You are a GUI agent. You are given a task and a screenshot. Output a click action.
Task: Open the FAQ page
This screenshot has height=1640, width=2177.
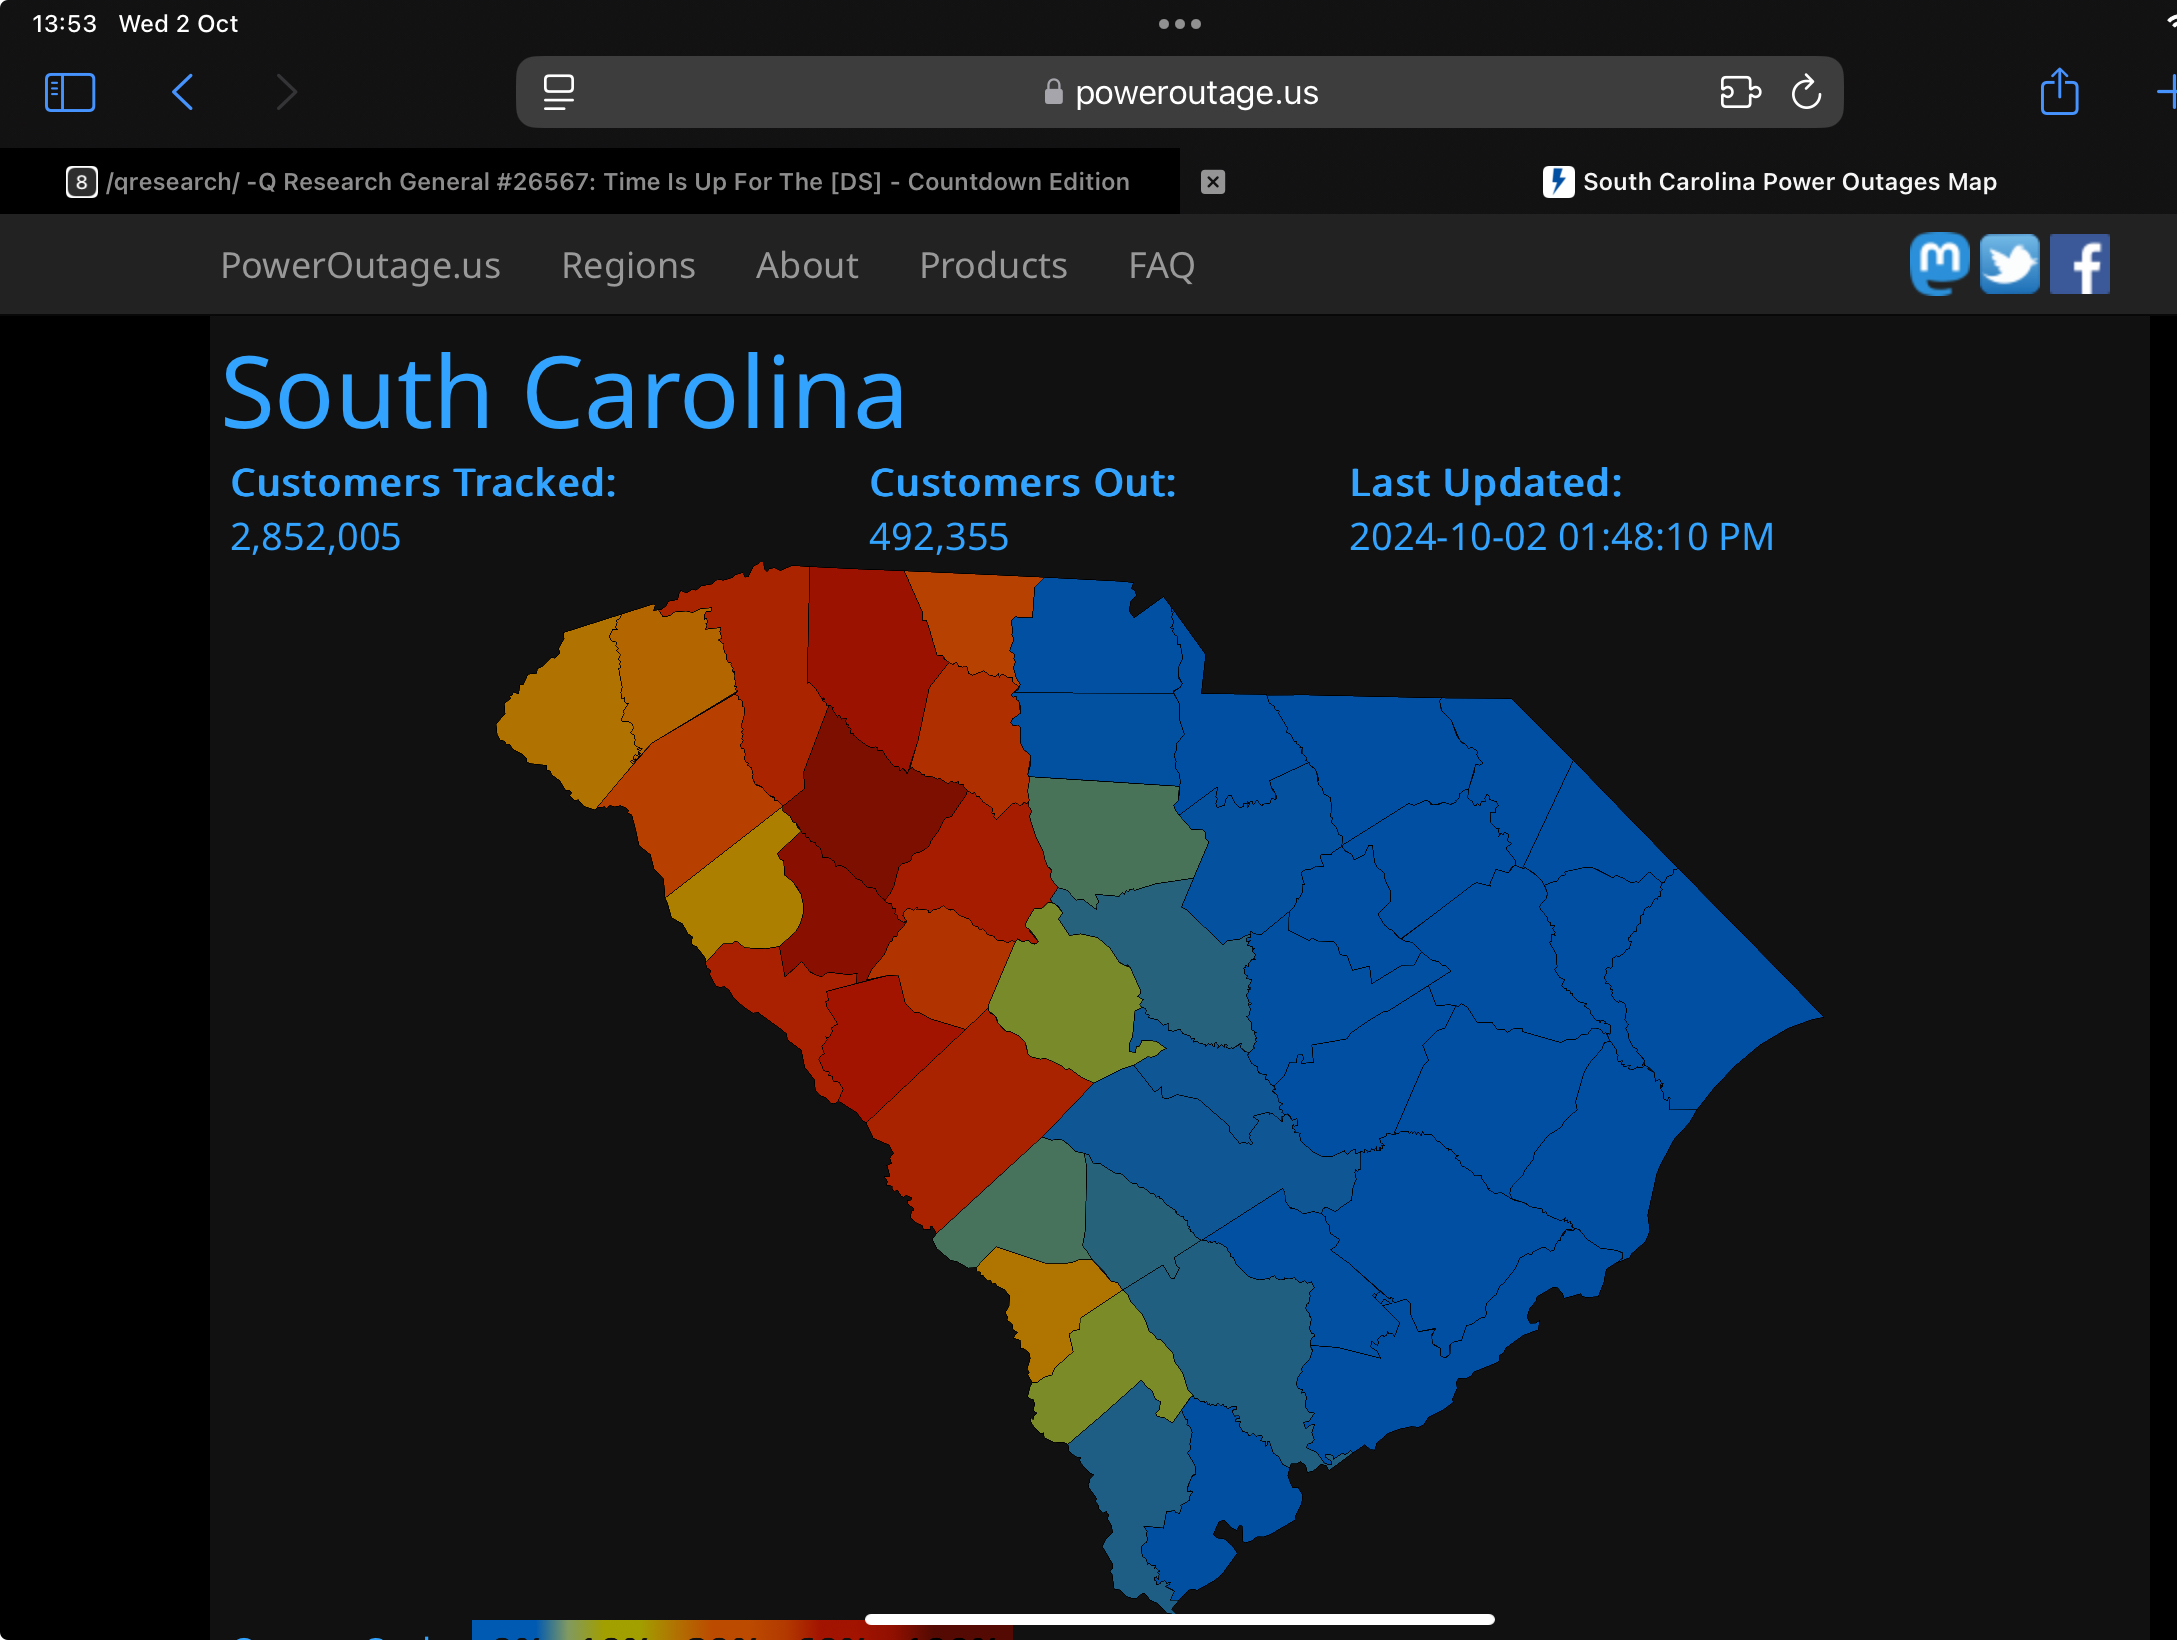point(1161,266)
